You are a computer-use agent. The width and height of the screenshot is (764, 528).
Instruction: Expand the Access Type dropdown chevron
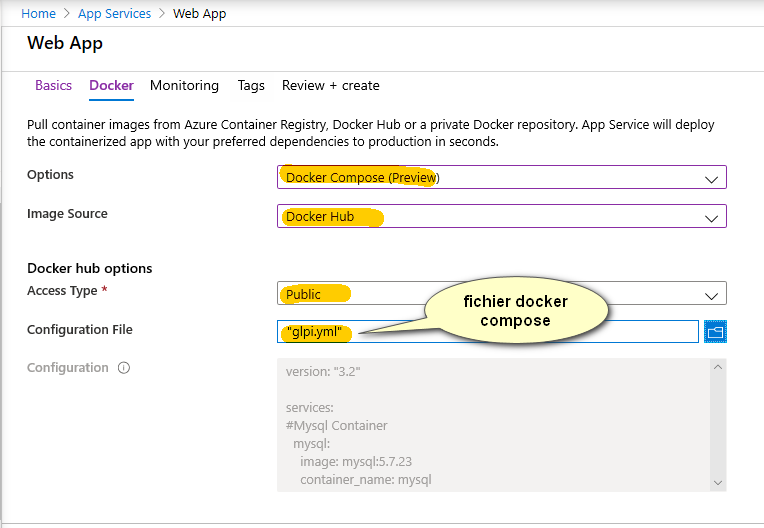tap(711, 295)
